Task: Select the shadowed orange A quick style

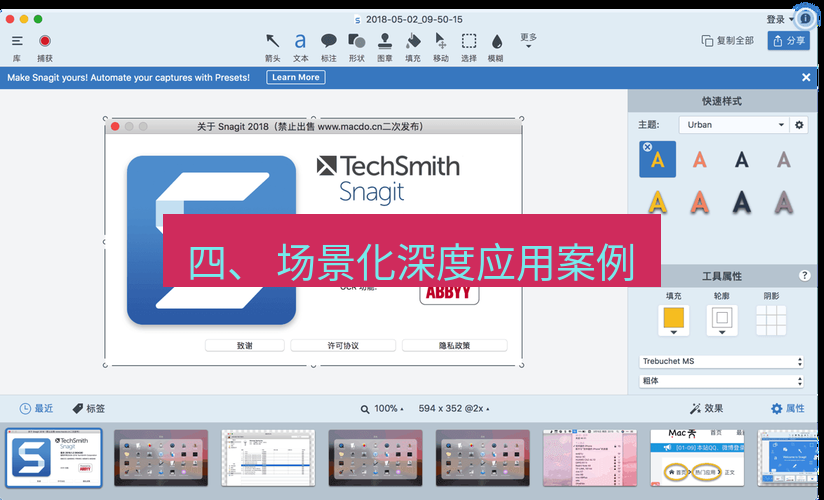Action: (699, 202)
